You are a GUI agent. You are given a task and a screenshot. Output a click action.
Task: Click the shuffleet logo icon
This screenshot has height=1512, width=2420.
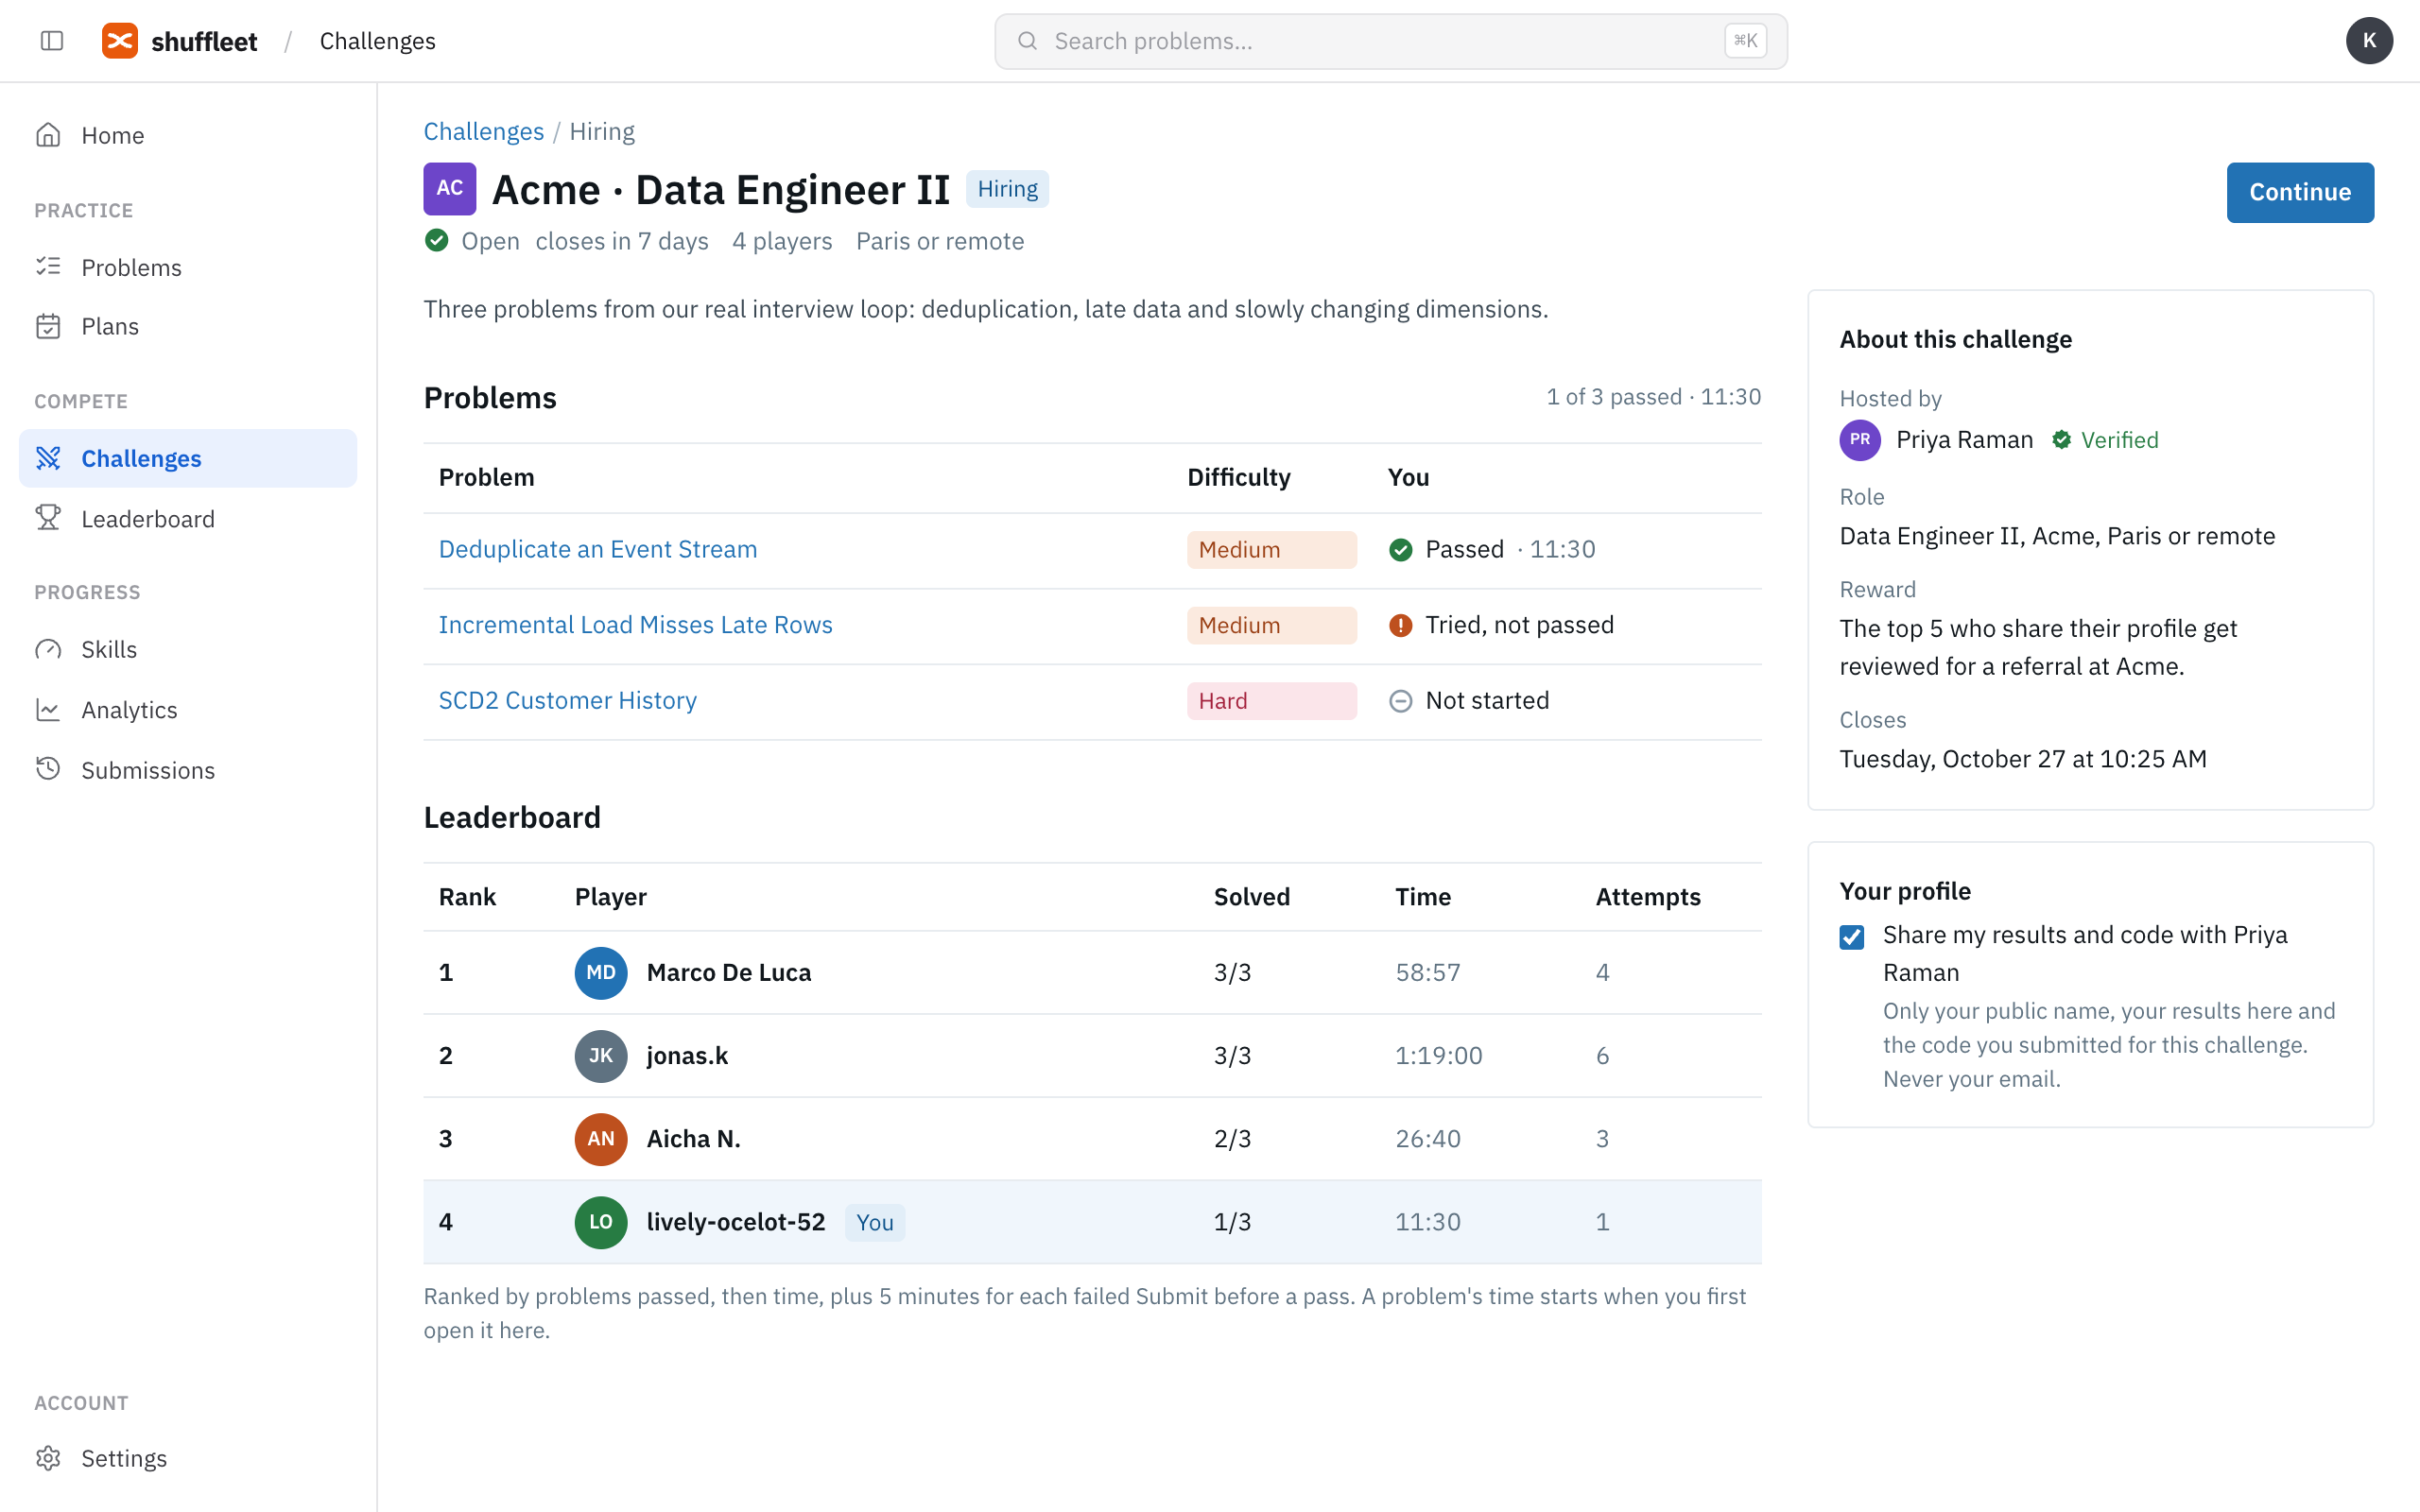pyautogui.click(x=120, y=41)
